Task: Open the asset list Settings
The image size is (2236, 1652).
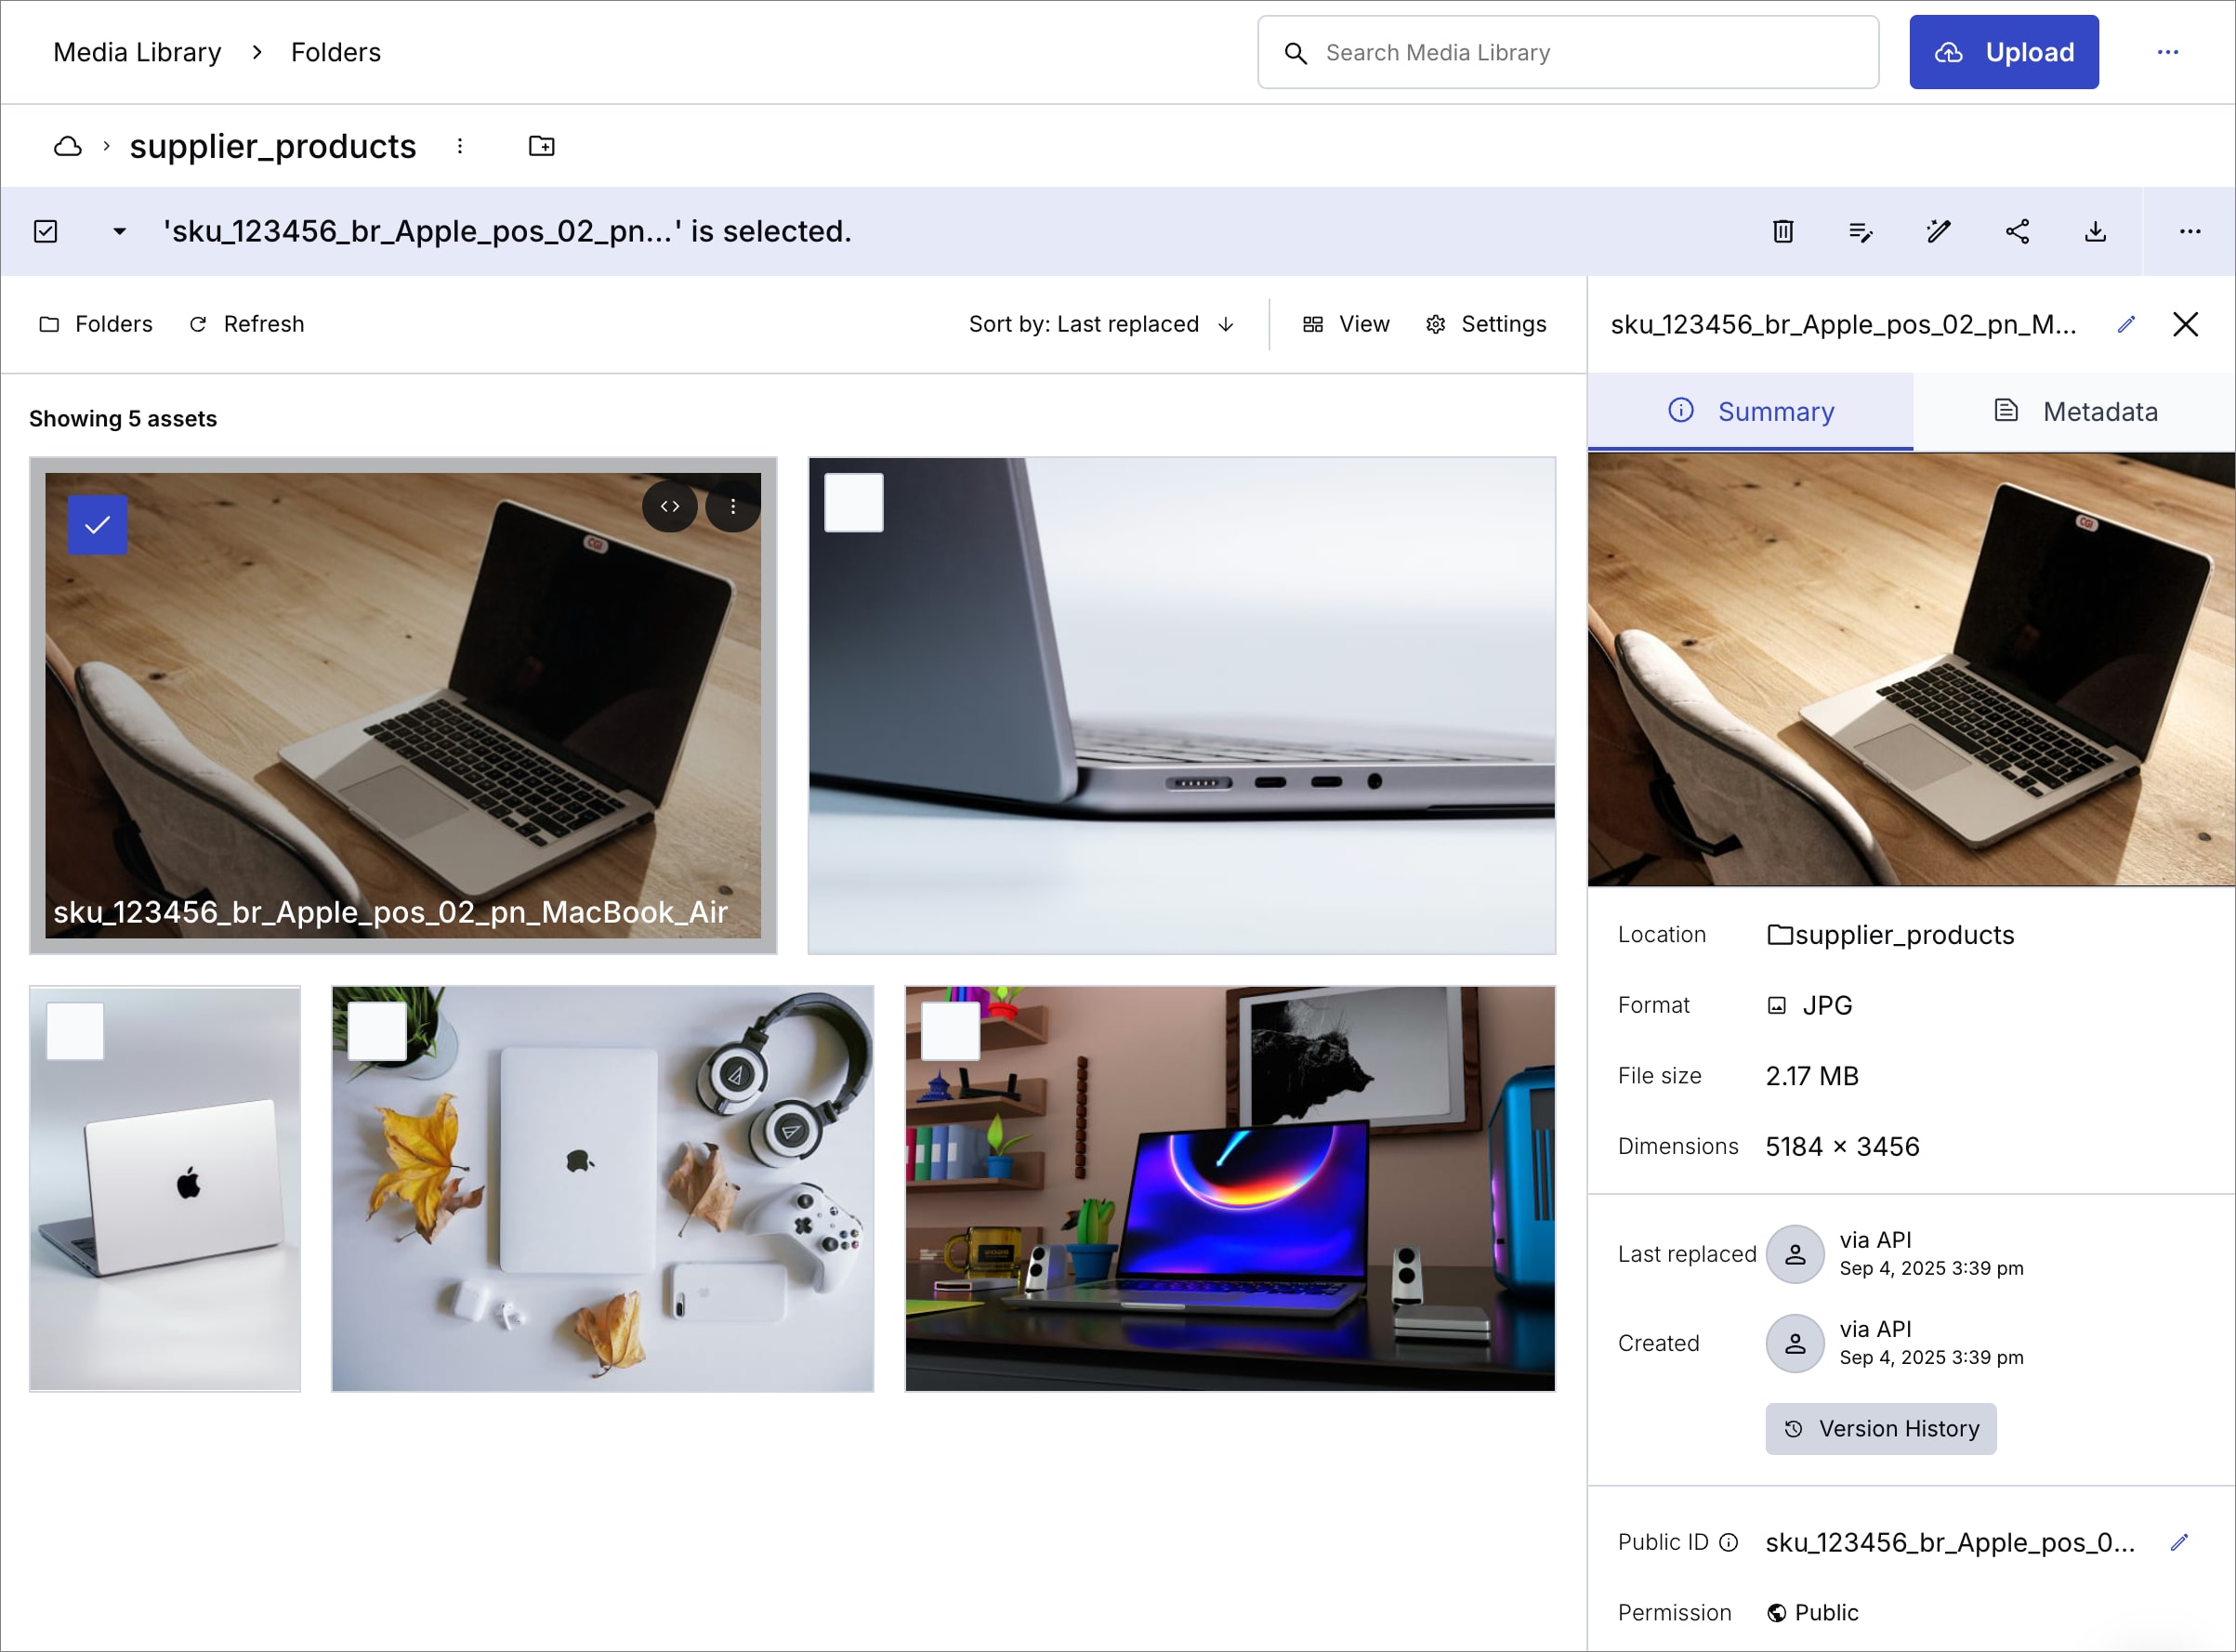Action: (1486, 324)
